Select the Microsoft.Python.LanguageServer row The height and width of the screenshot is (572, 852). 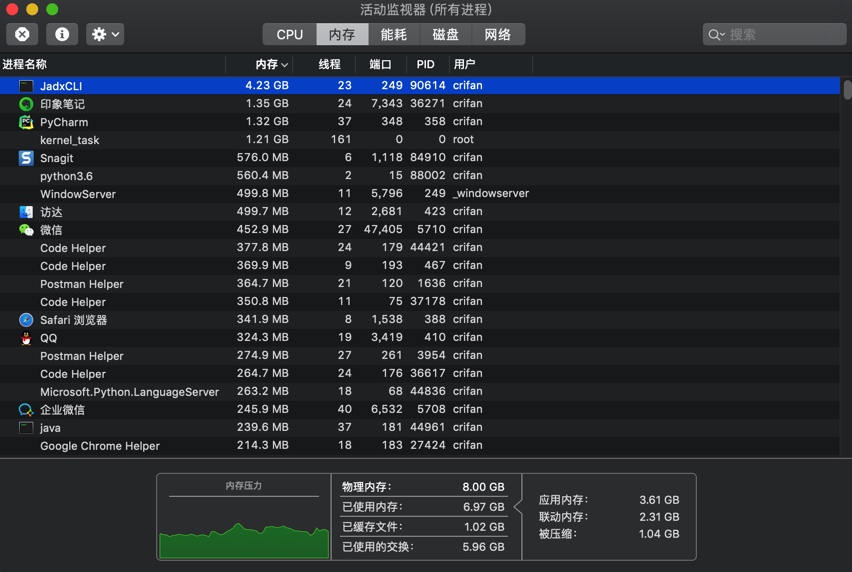(x=419, y=391)
